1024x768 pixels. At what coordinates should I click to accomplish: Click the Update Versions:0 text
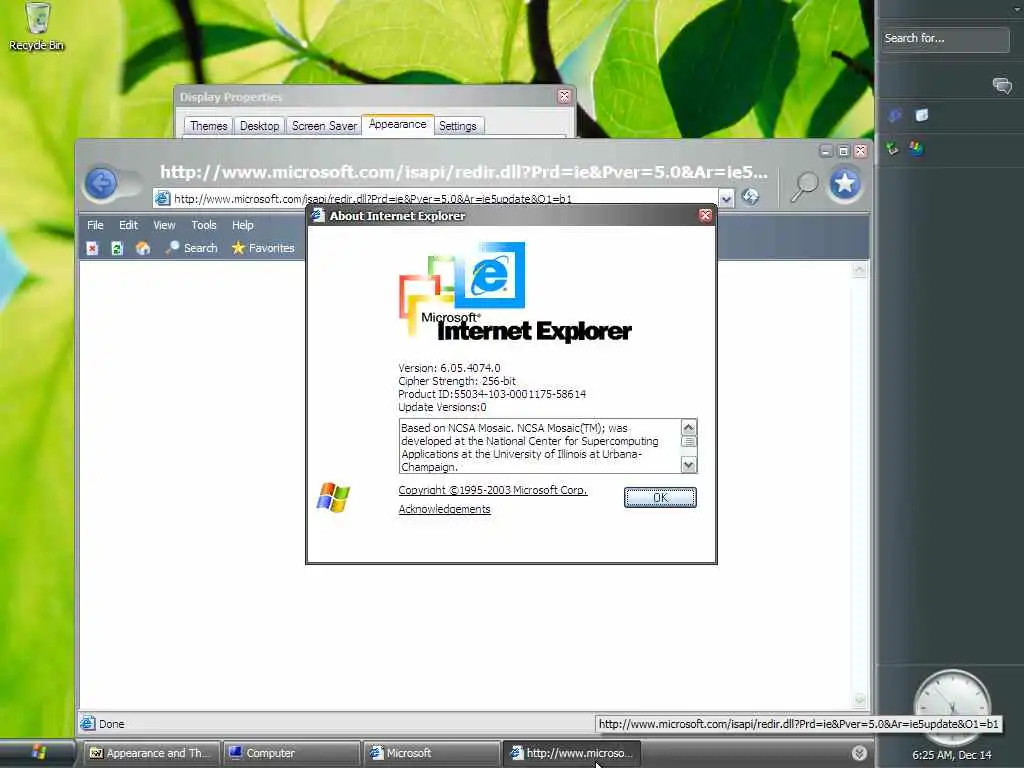point(442,407)
